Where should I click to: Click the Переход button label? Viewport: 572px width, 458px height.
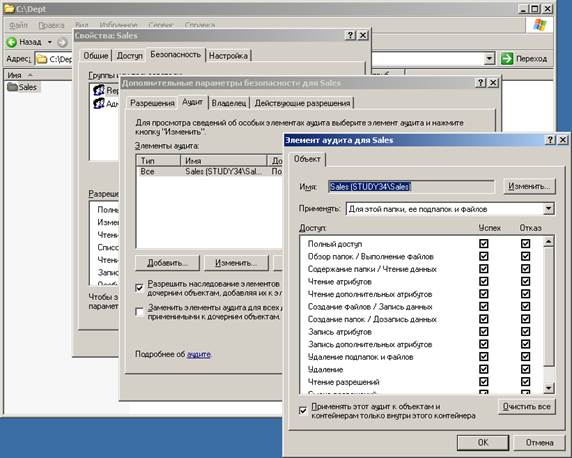tap(531, 59)
